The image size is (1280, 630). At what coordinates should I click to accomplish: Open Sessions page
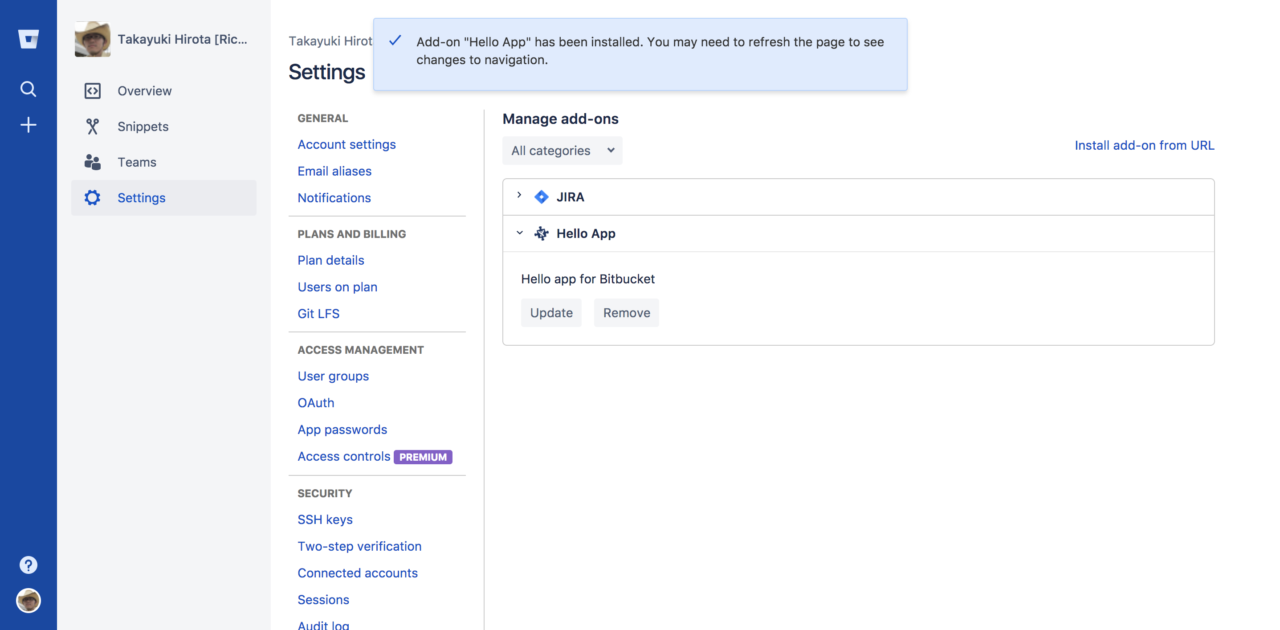(324, 600)
